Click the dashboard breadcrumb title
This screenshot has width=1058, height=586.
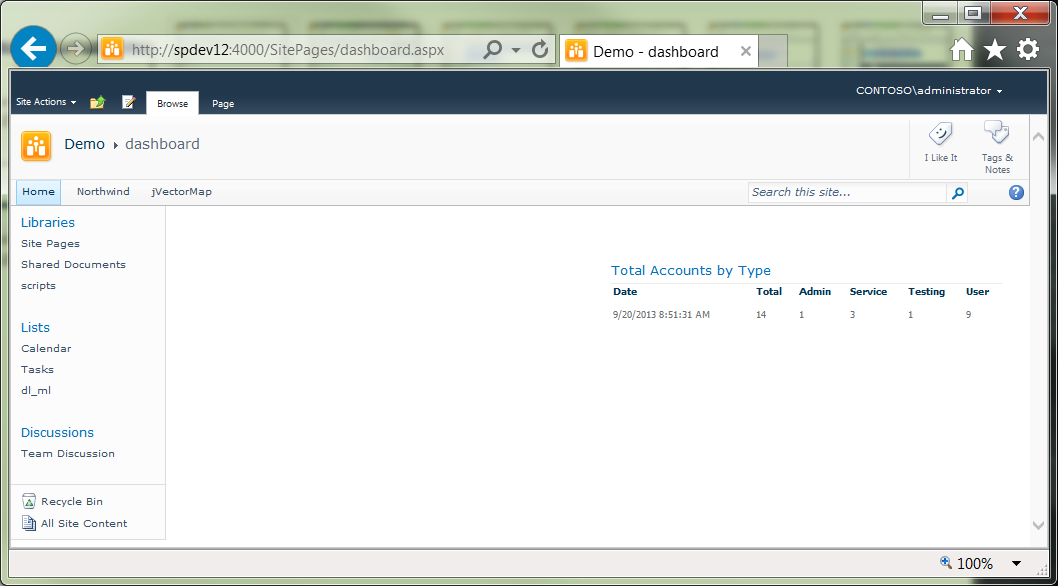pyautogui.click(x=162, y=144)
